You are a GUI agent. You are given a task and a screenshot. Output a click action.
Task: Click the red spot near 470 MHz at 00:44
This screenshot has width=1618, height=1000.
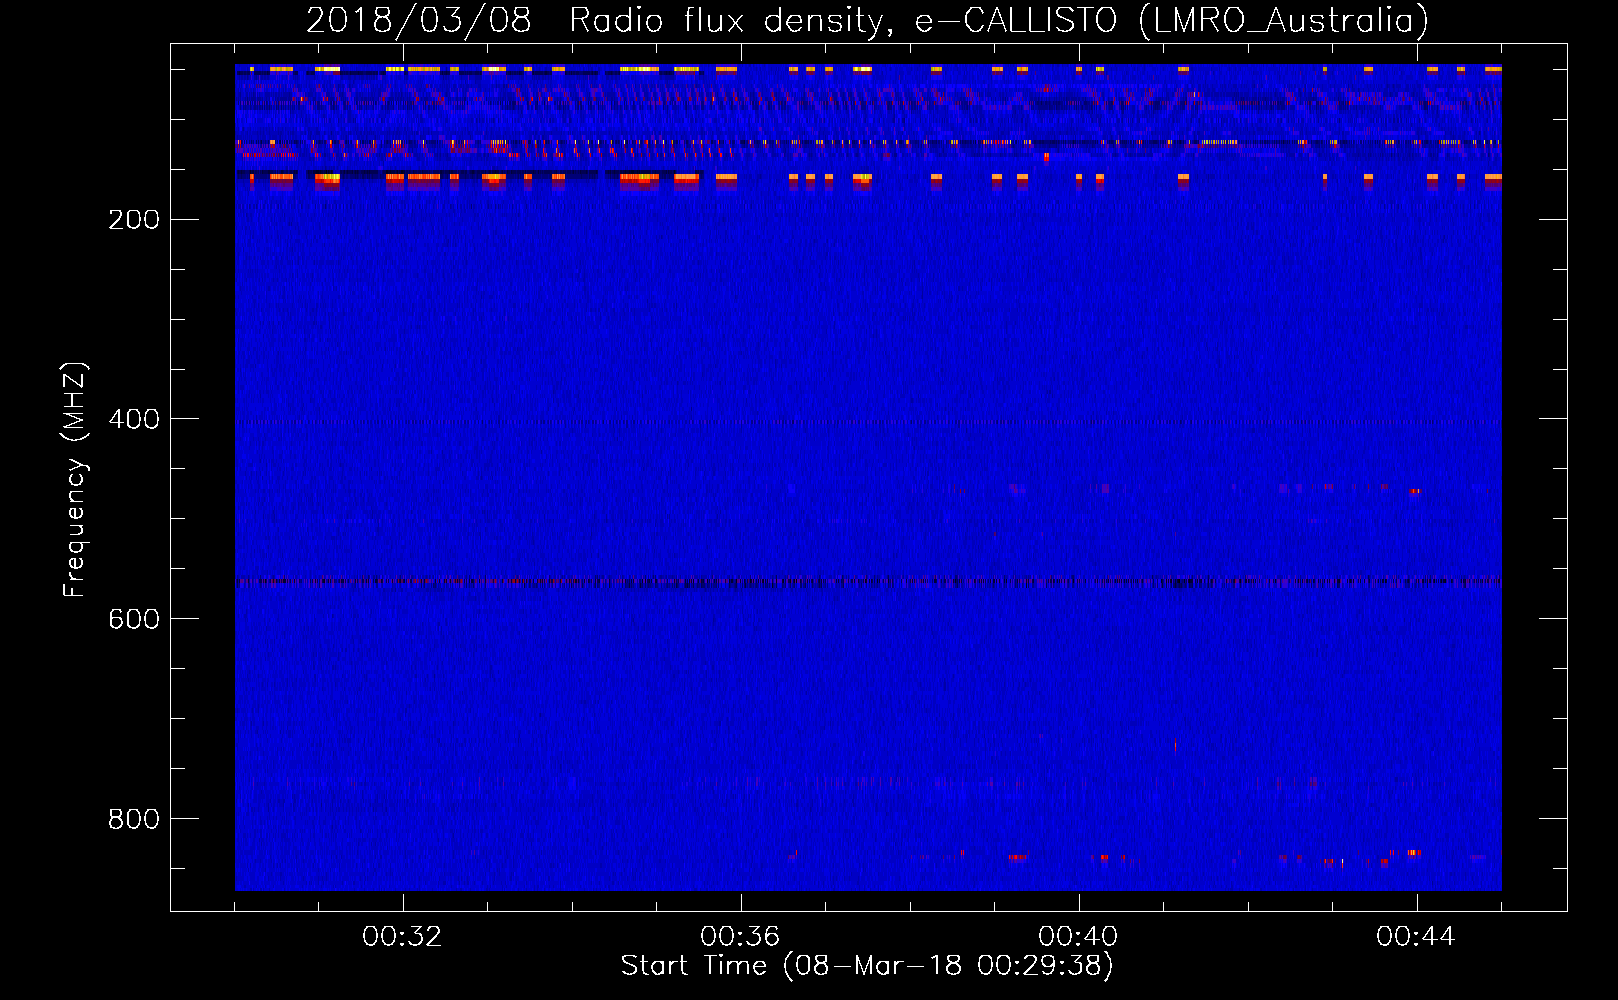pyautogui.click(x=1414, y=491)
